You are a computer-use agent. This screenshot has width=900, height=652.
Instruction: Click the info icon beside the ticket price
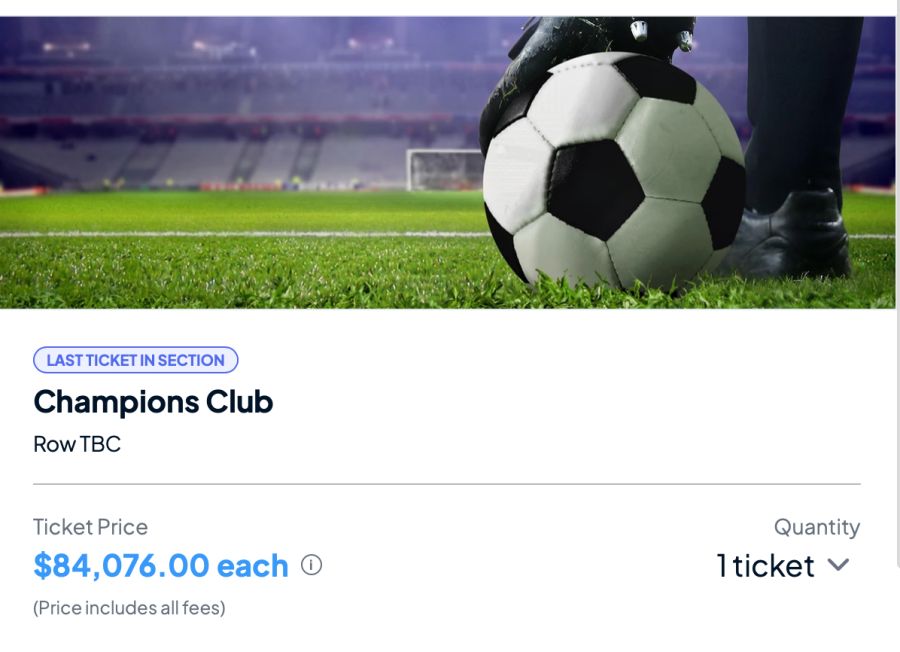coord(312,565)
